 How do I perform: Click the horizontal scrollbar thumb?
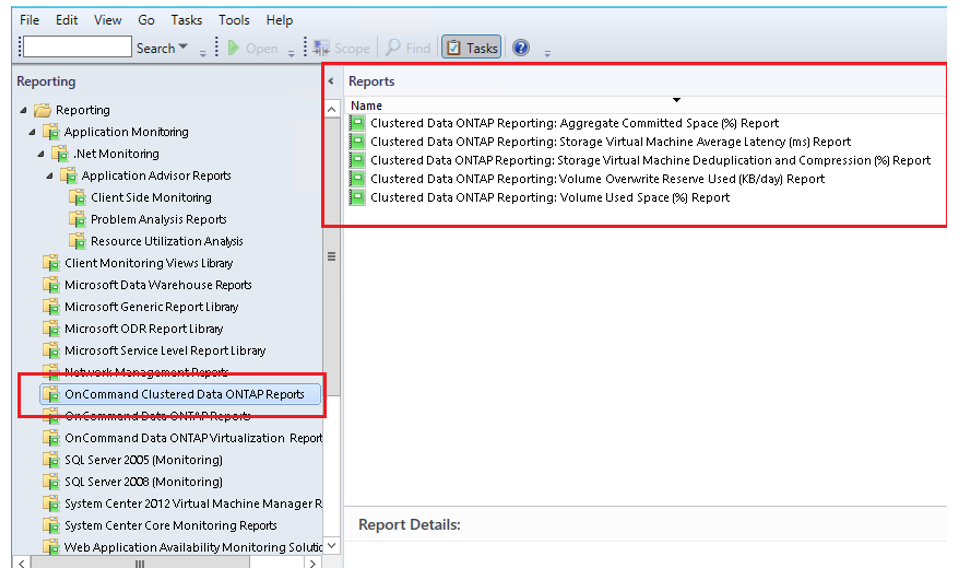(140, 563)
